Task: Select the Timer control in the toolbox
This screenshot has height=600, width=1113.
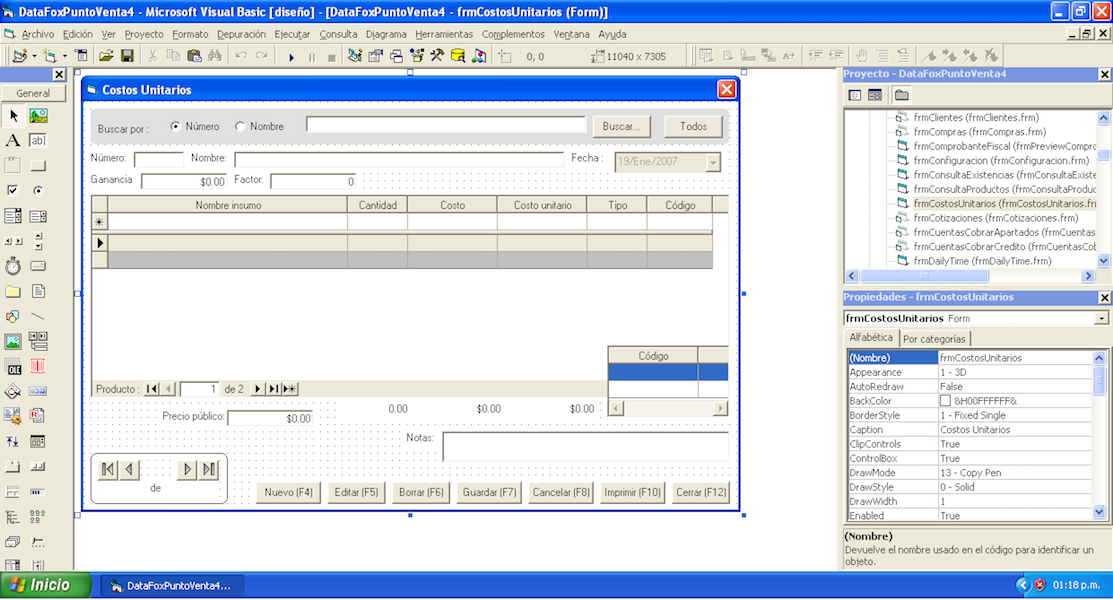Action: click(13, 266)
